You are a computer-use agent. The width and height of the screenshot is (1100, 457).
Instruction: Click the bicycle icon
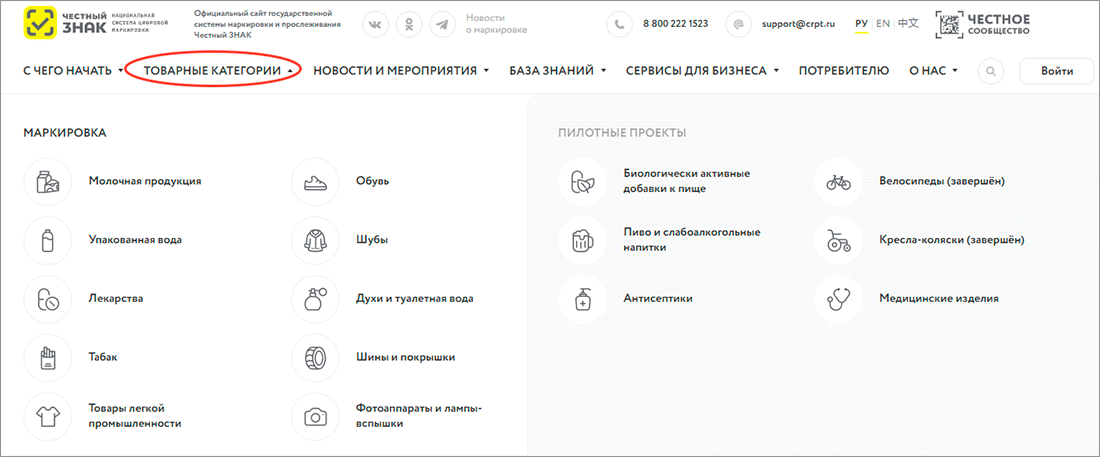pyautogui.click(x=838, y=182)
